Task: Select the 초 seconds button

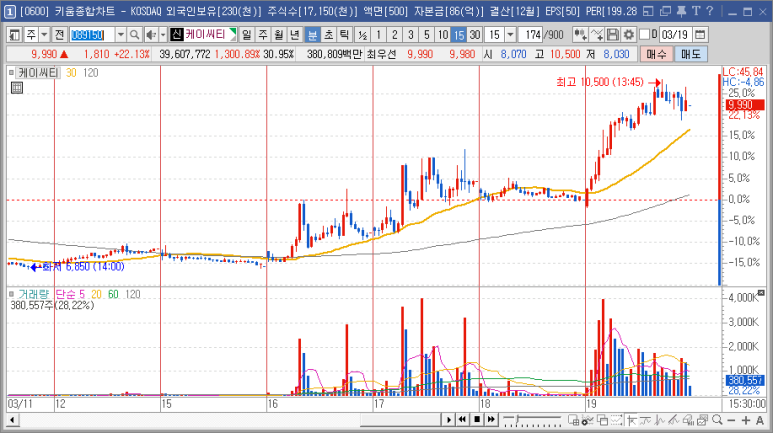Action: pos(328,35)
